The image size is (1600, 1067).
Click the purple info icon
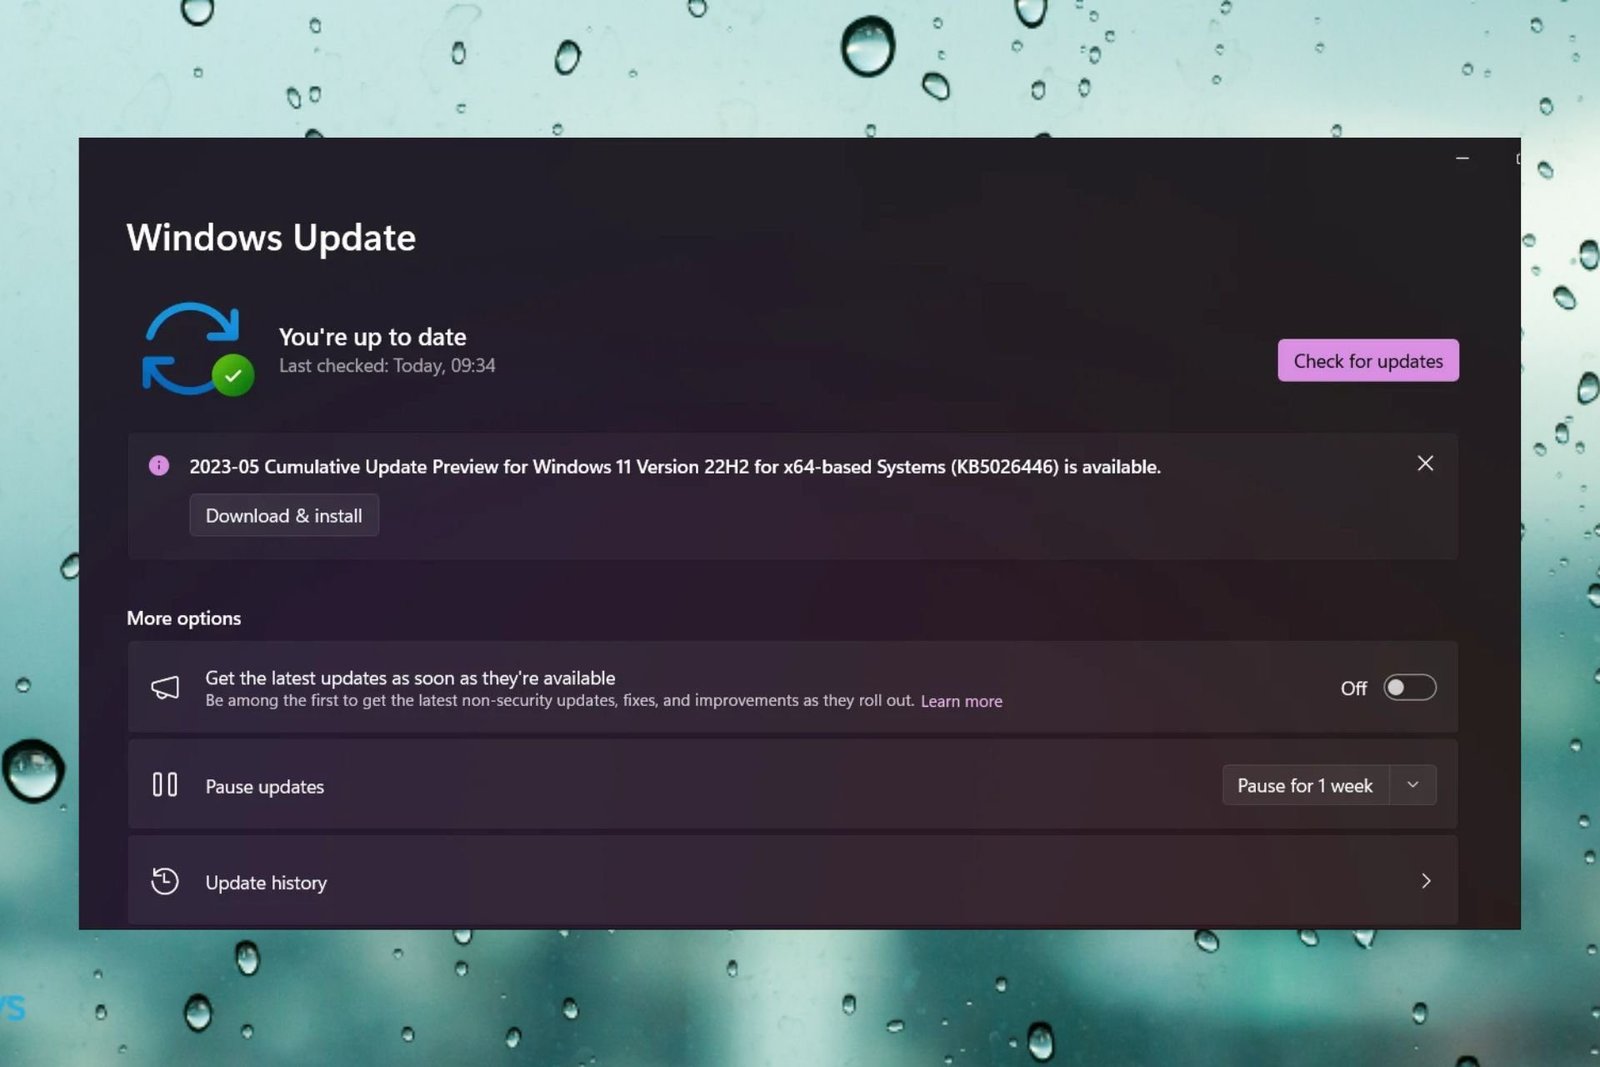158,466
